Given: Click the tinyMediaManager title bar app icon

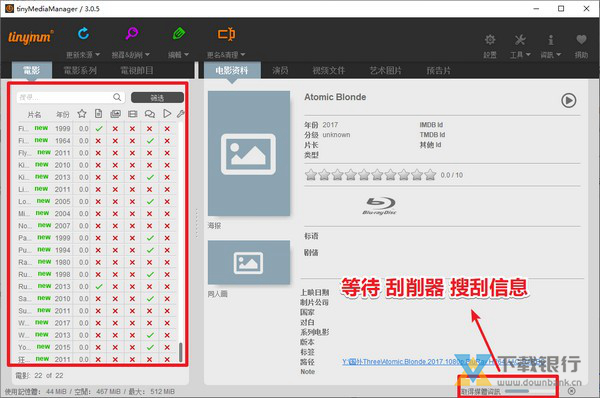Looking at the screenshot, I should 9,8.
